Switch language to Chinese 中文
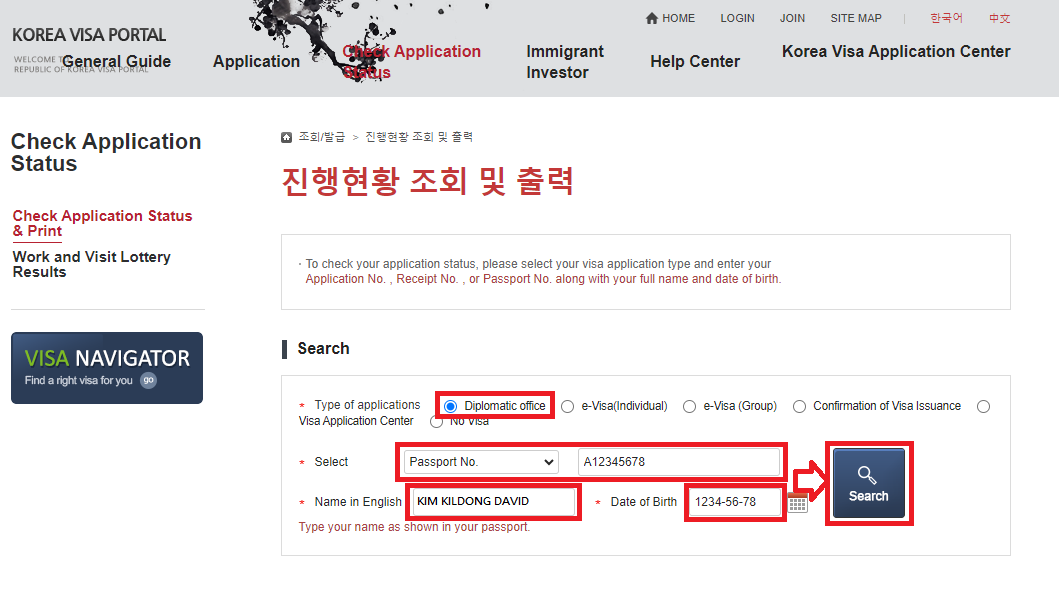This screenshot has height=607, width=1059. 1000,18
